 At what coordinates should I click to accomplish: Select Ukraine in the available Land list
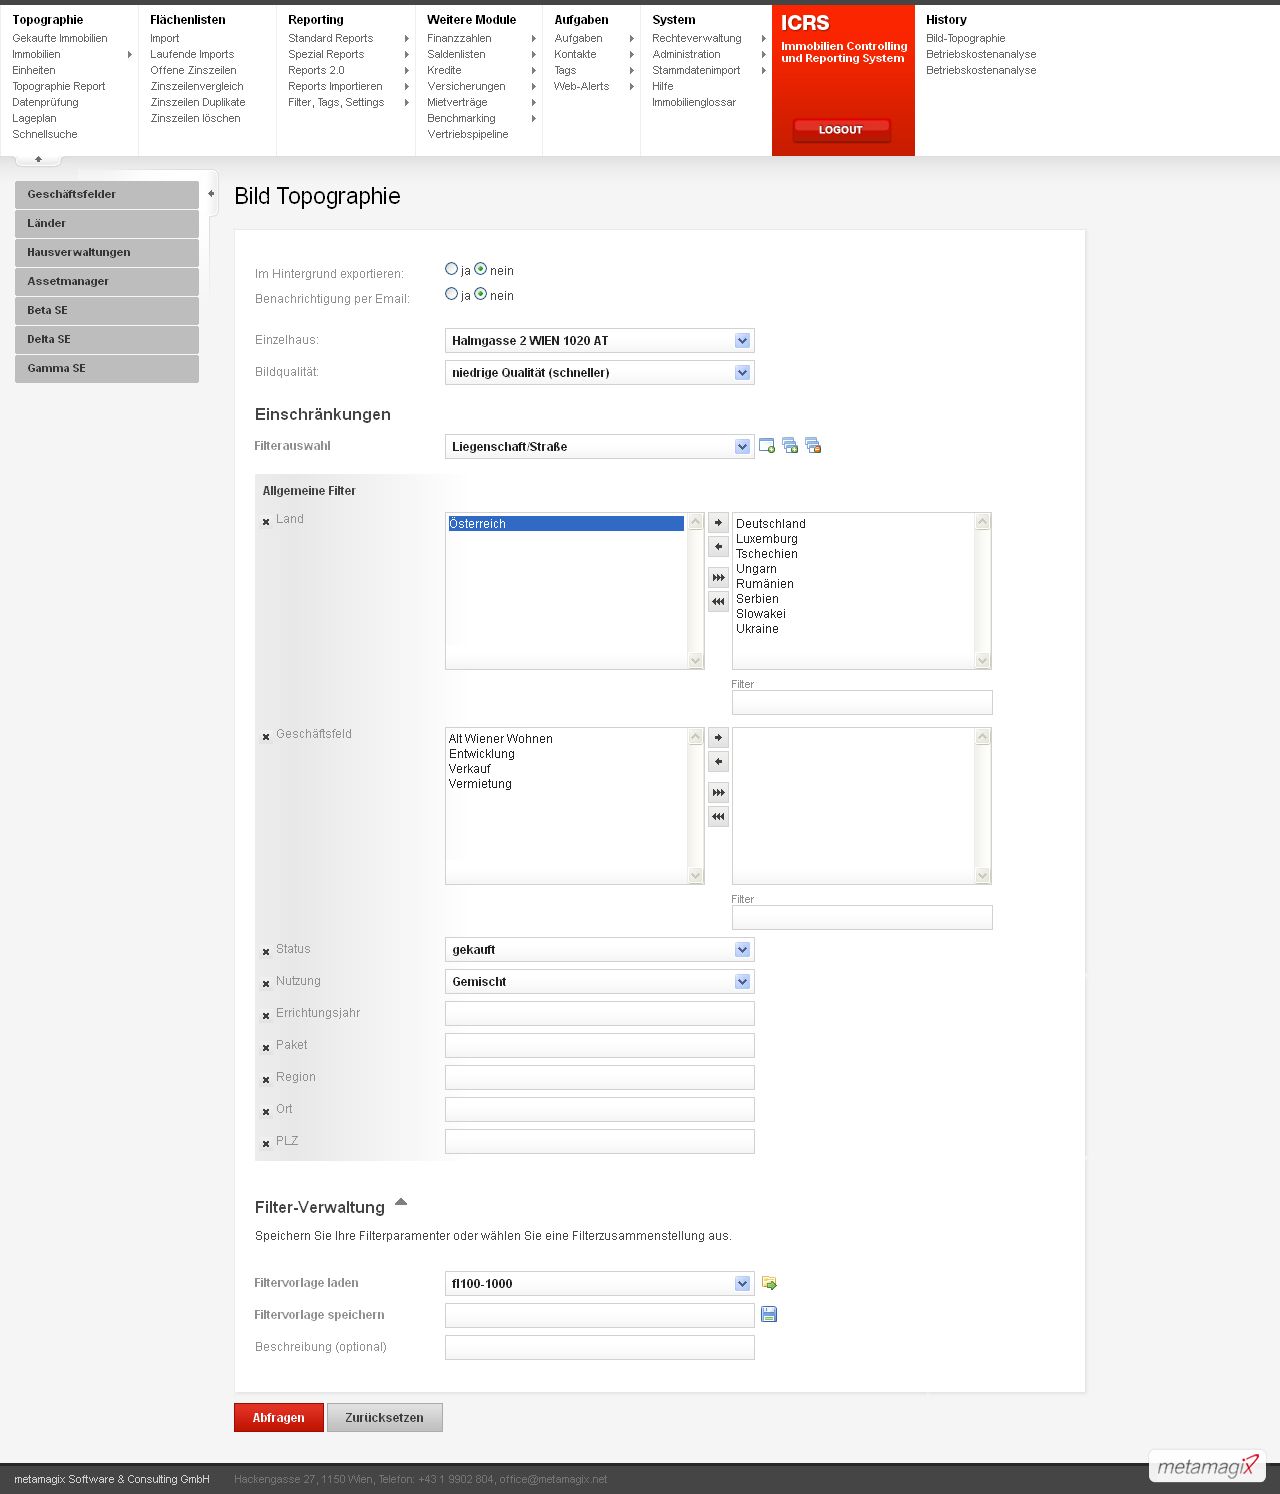click(x=757, y=629)
